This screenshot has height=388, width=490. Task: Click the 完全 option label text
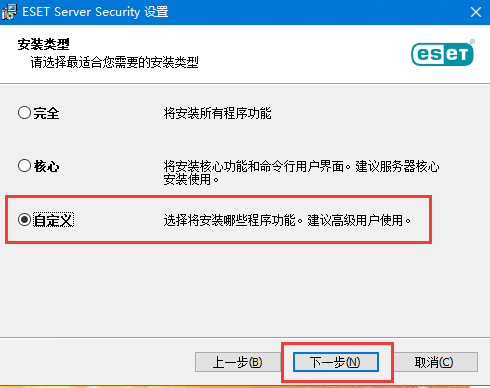(46, 113)
